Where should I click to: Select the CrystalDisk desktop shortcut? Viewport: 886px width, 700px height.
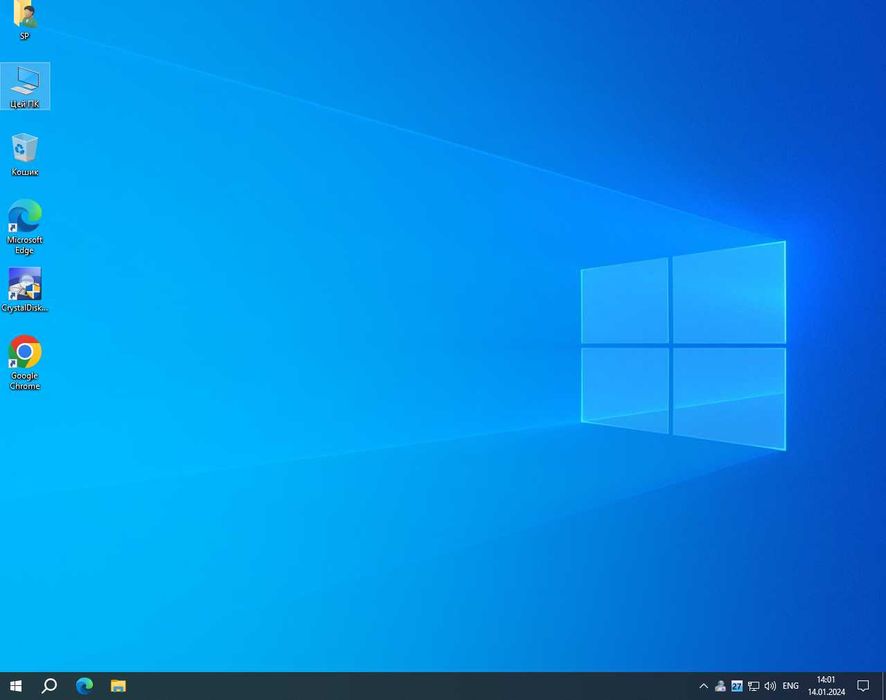click(25, 289)
